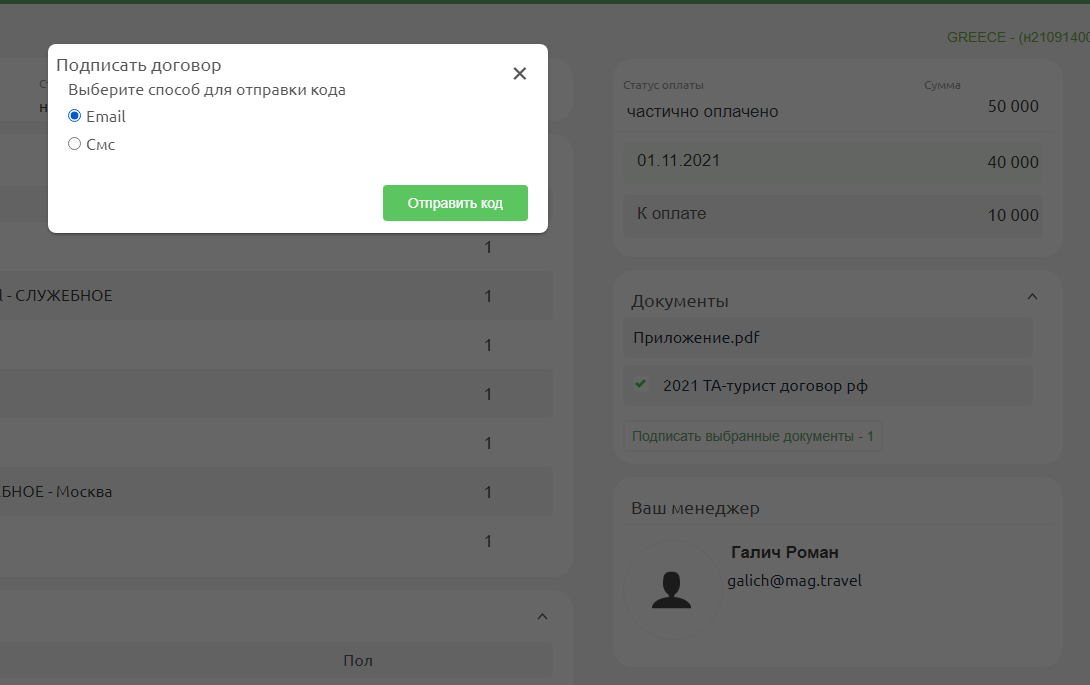This screenshot has height=685, width=1090.
Task: Click the частично оплачено status
Action: [702, 111]
